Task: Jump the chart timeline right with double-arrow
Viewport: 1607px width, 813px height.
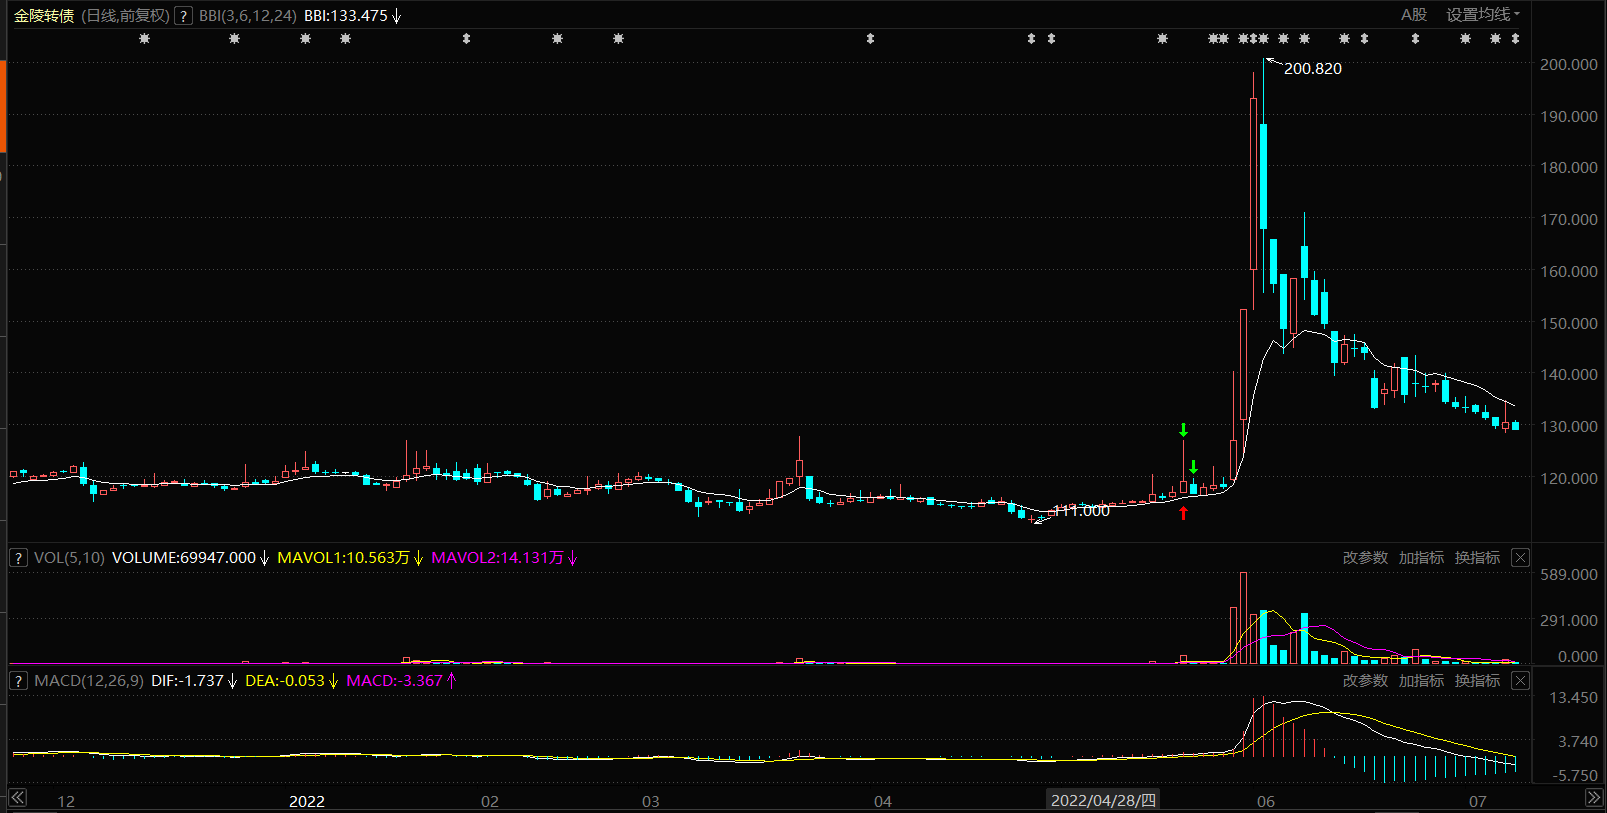Action: click(1594, 798)
